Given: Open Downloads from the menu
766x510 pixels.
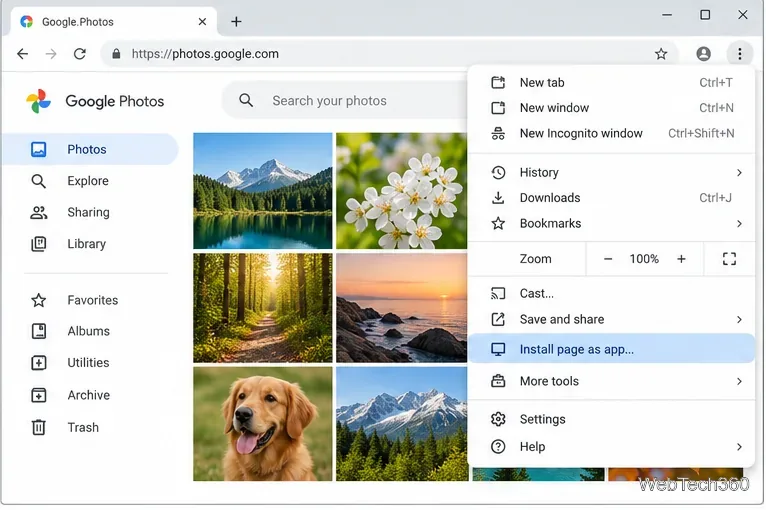Looking at the screenshot, I should pos(611,198).
